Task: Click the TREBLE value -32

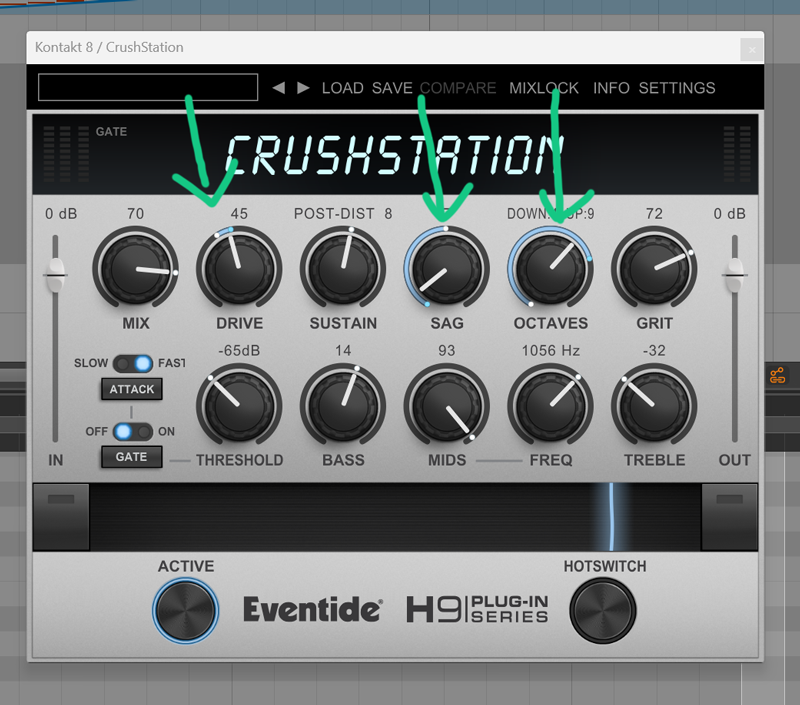Action: click(x=655, y=350)
